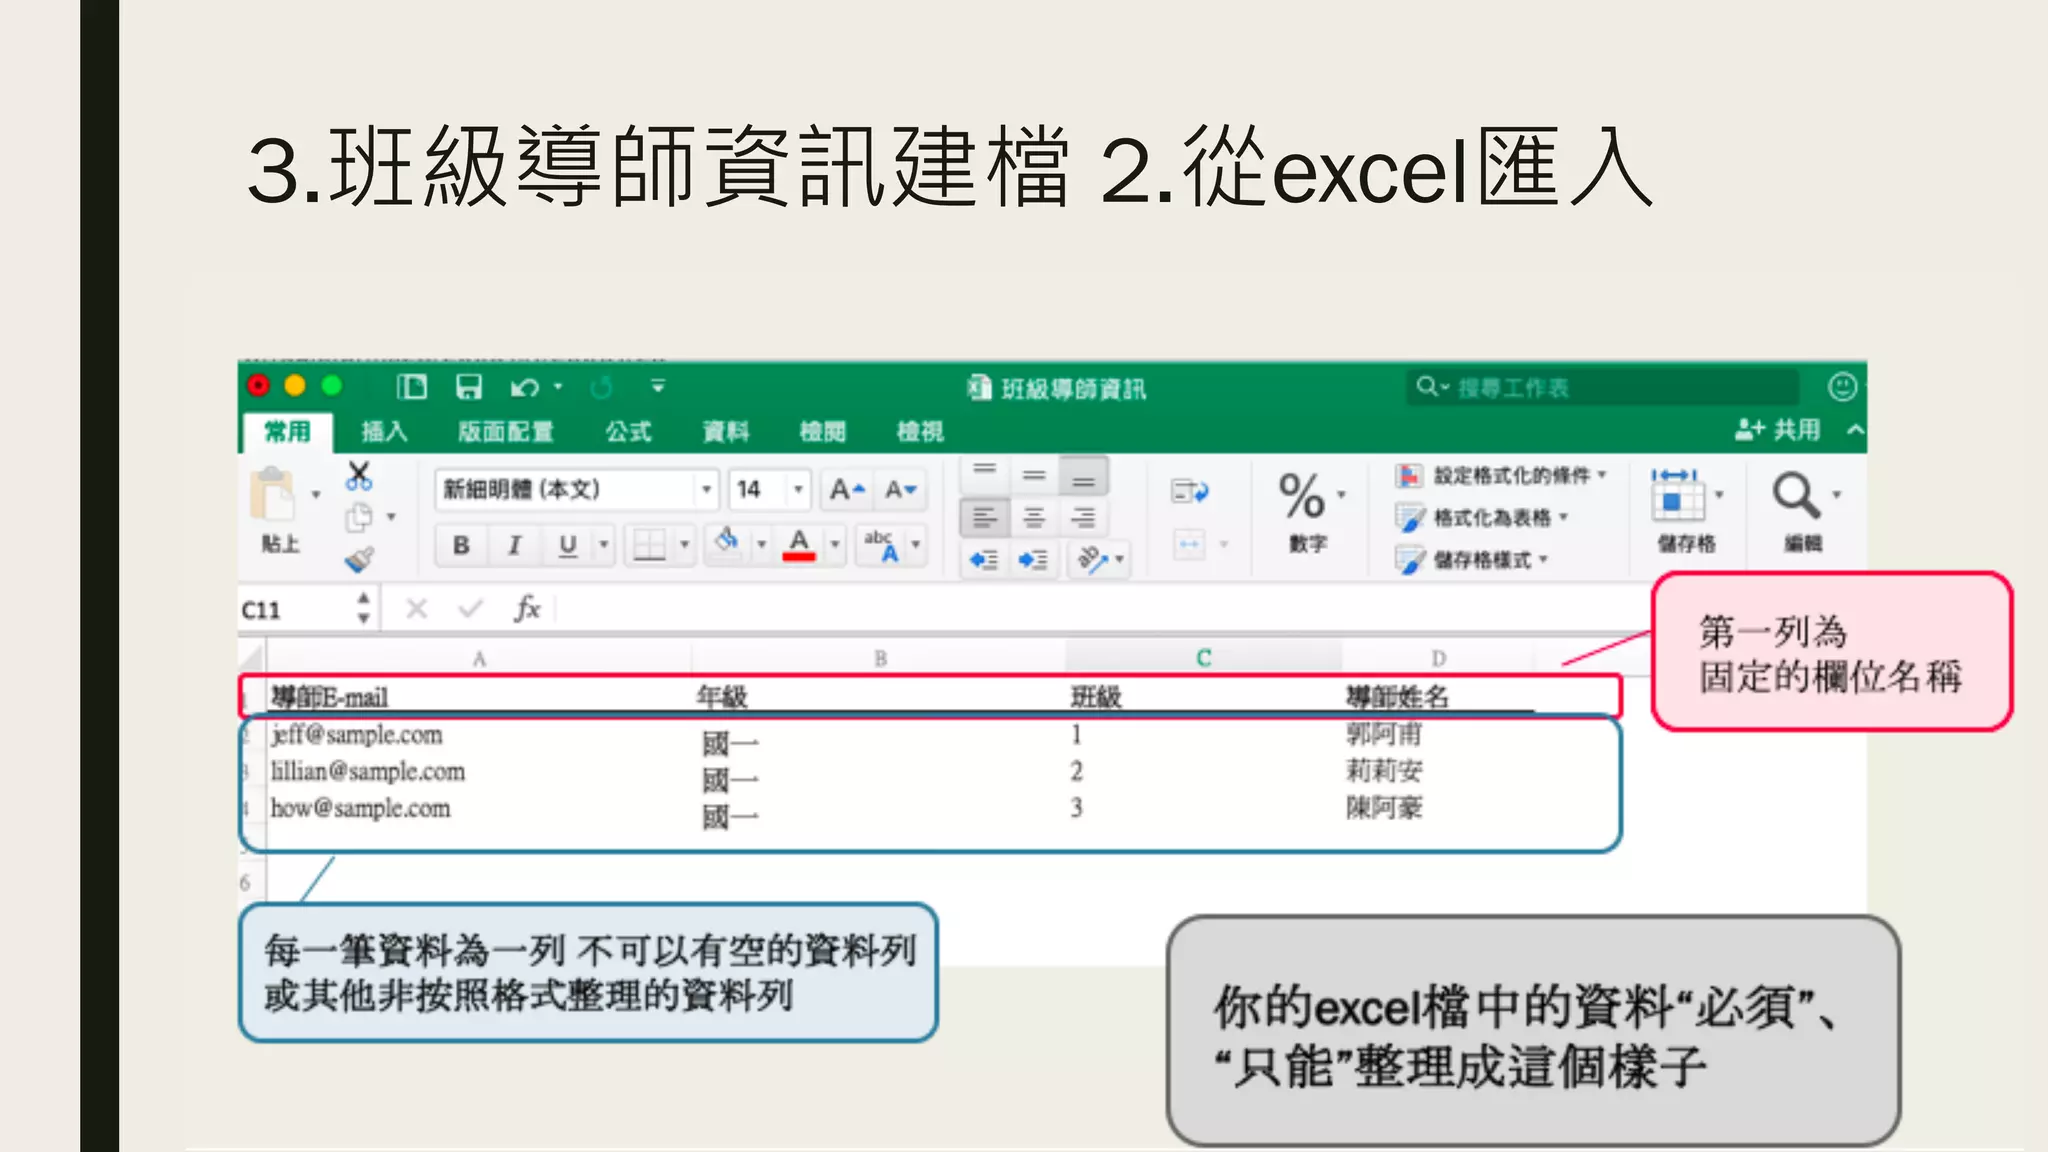
Task: Click the formula fx insert function icon
Action: point(527,608)
